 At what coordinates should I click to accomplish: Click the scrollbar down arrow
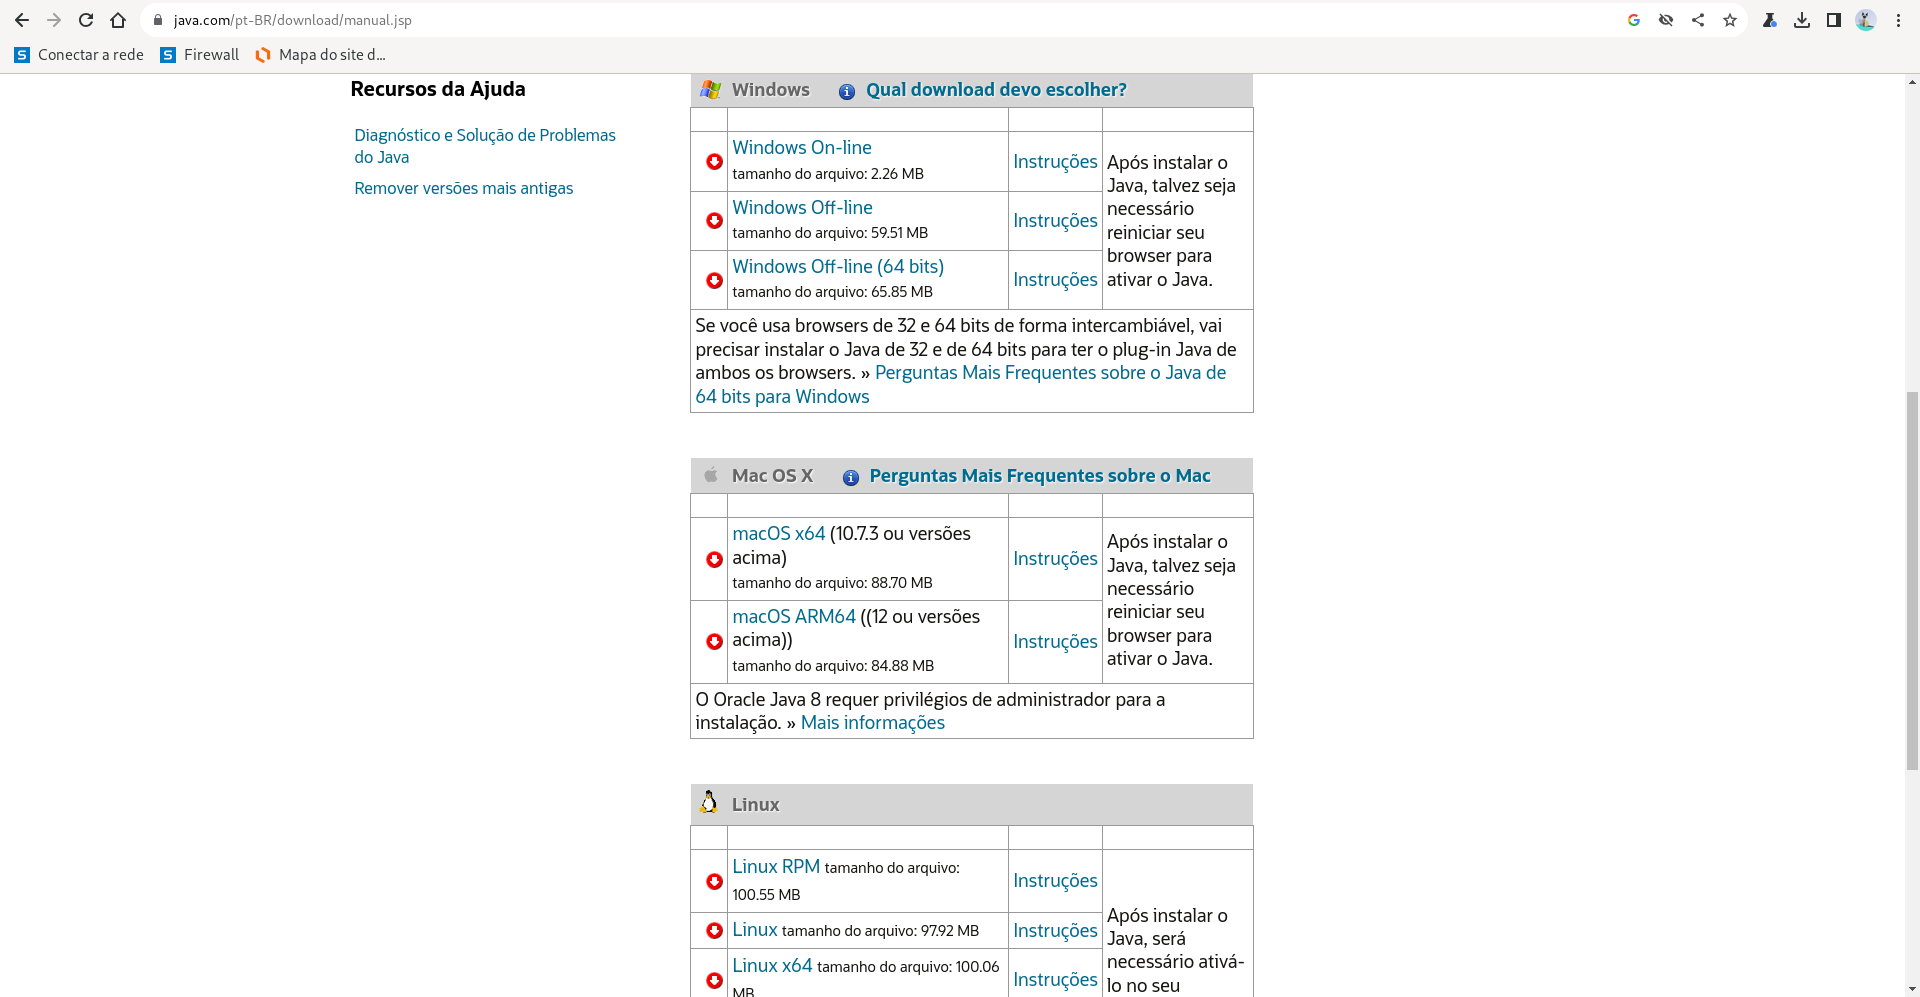point(1912,989)
